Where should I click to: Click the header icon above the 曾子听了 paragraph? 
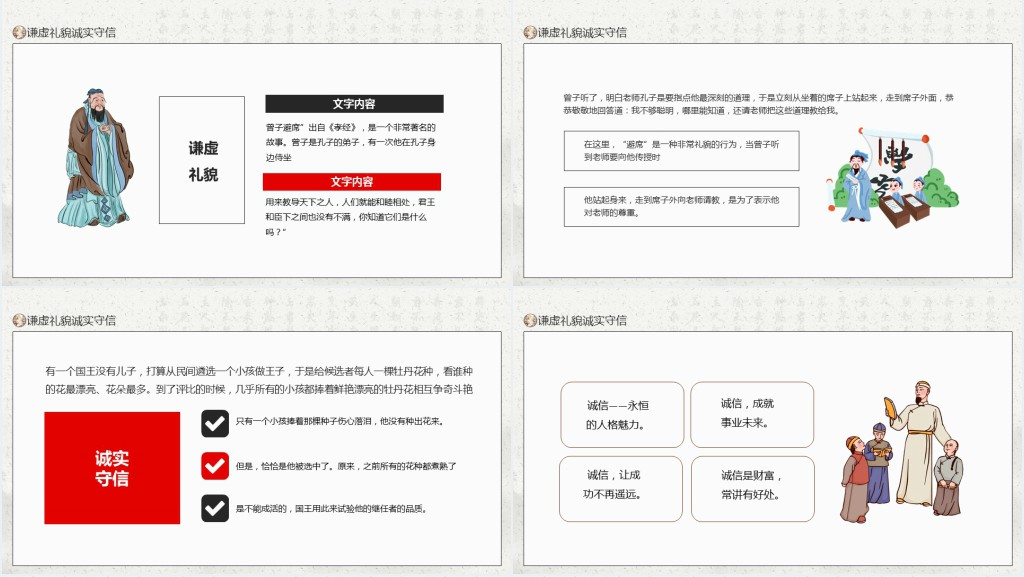530,32
